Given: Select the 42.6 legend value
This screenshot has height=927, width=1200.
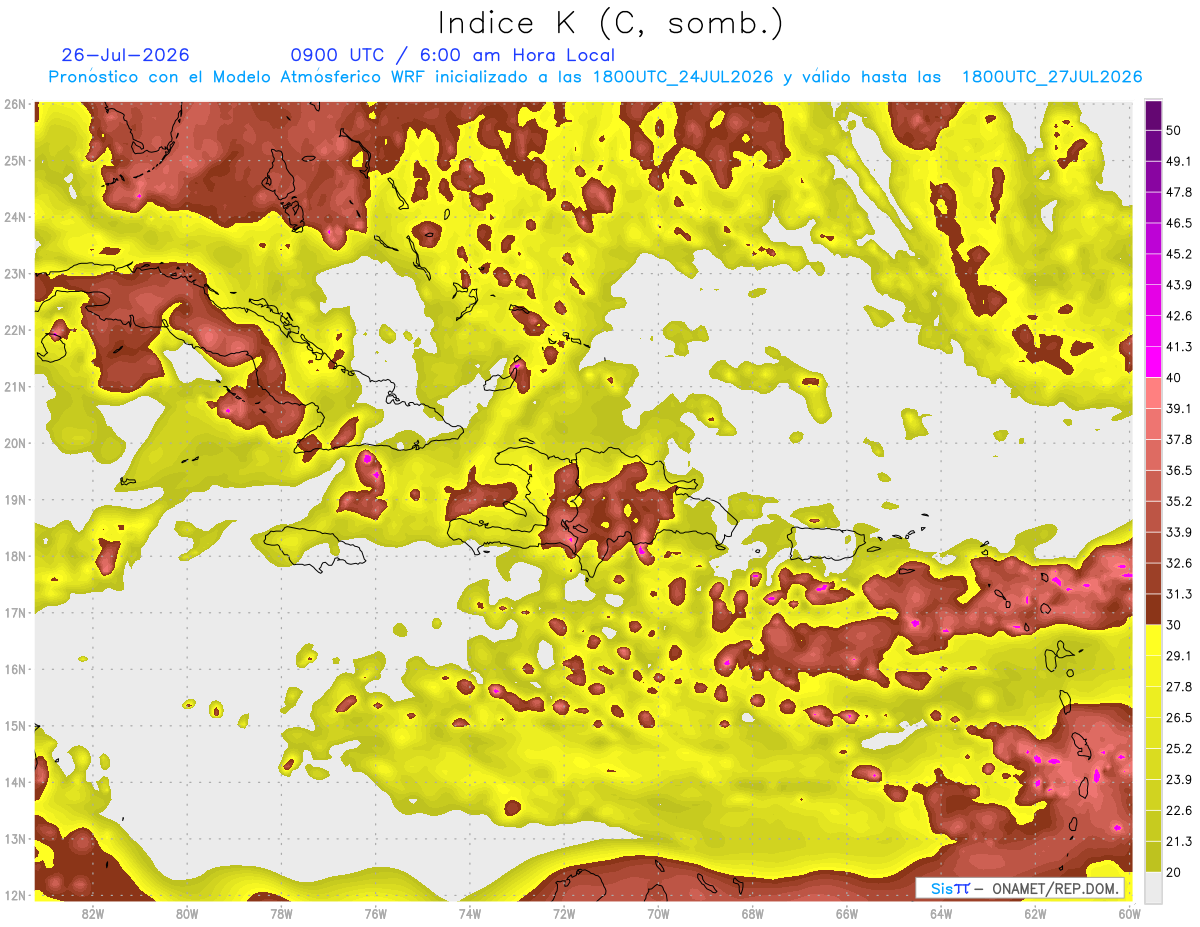Looking at the screenshot, I should 1178,316.
